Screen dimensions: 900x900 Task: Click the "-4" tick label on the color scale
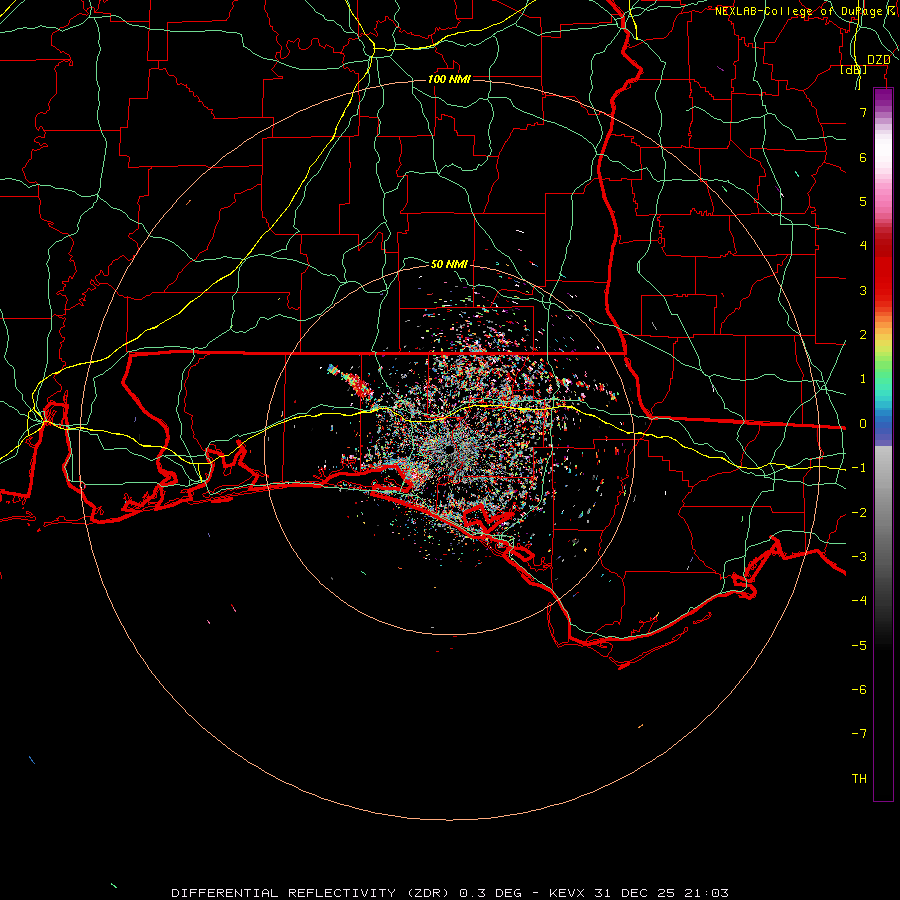(x=859, y=600)
